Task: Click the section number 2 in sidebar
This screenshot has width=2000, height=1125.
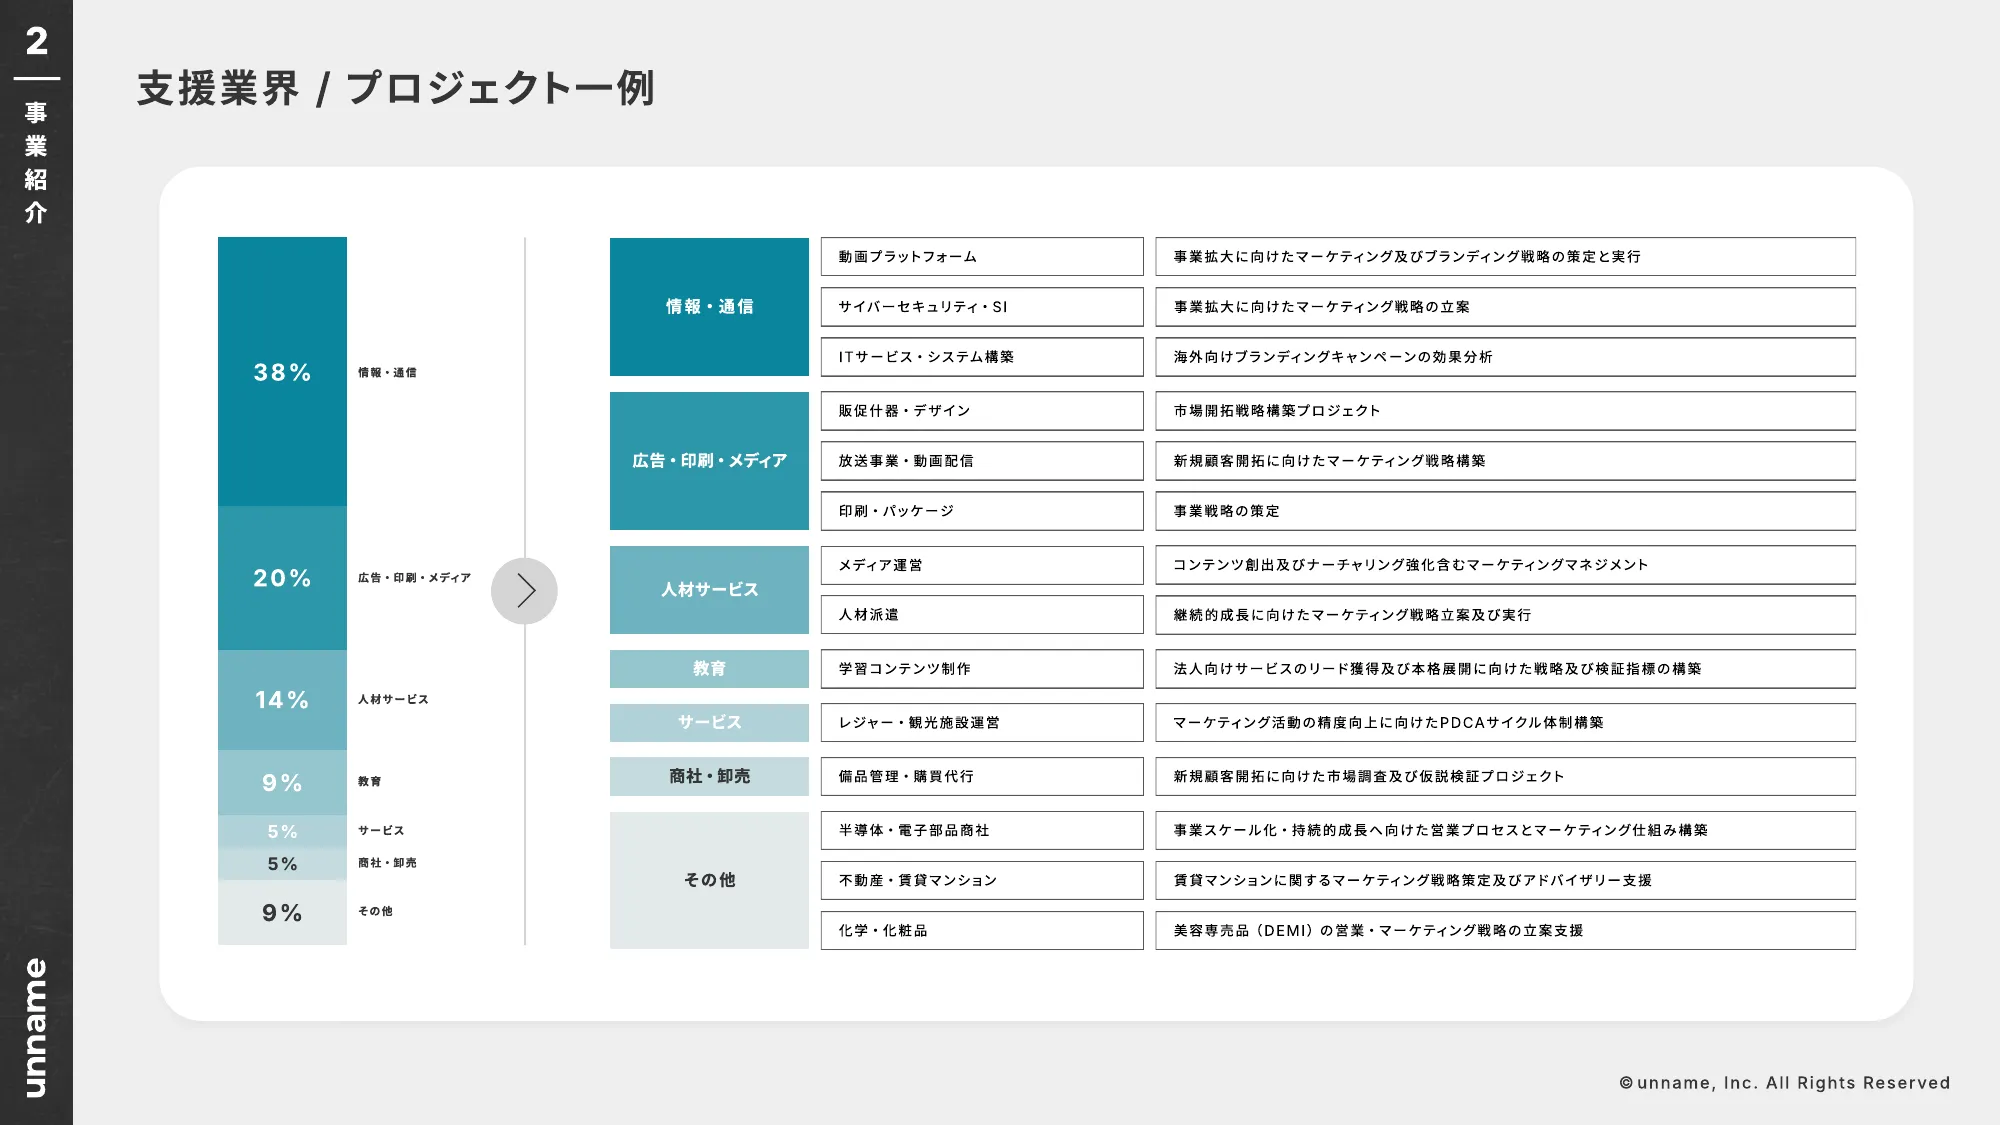Action: pyautogui.click(x=36, y=41)
